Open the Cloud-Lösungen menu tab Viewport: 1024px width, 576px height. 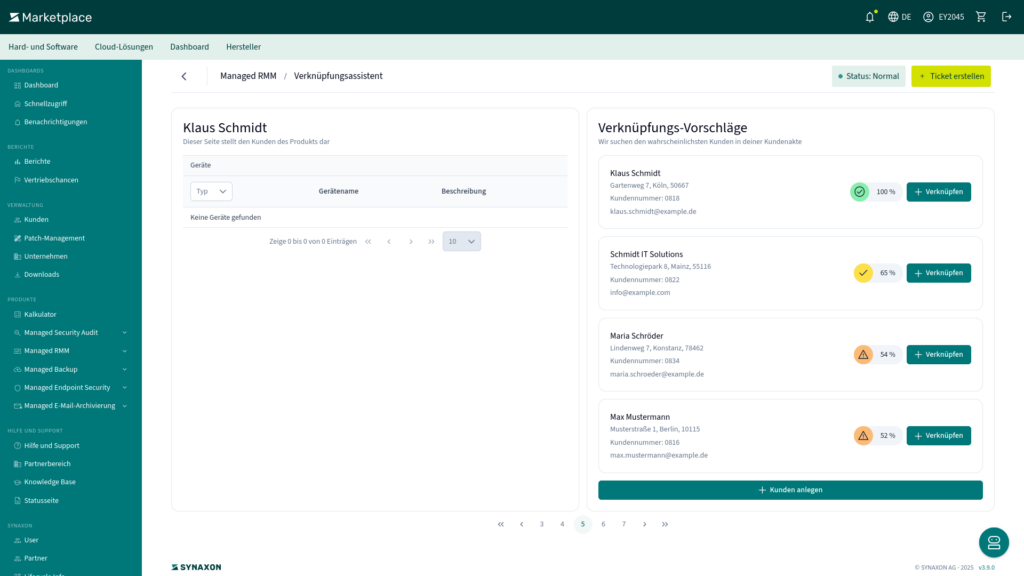124,47
